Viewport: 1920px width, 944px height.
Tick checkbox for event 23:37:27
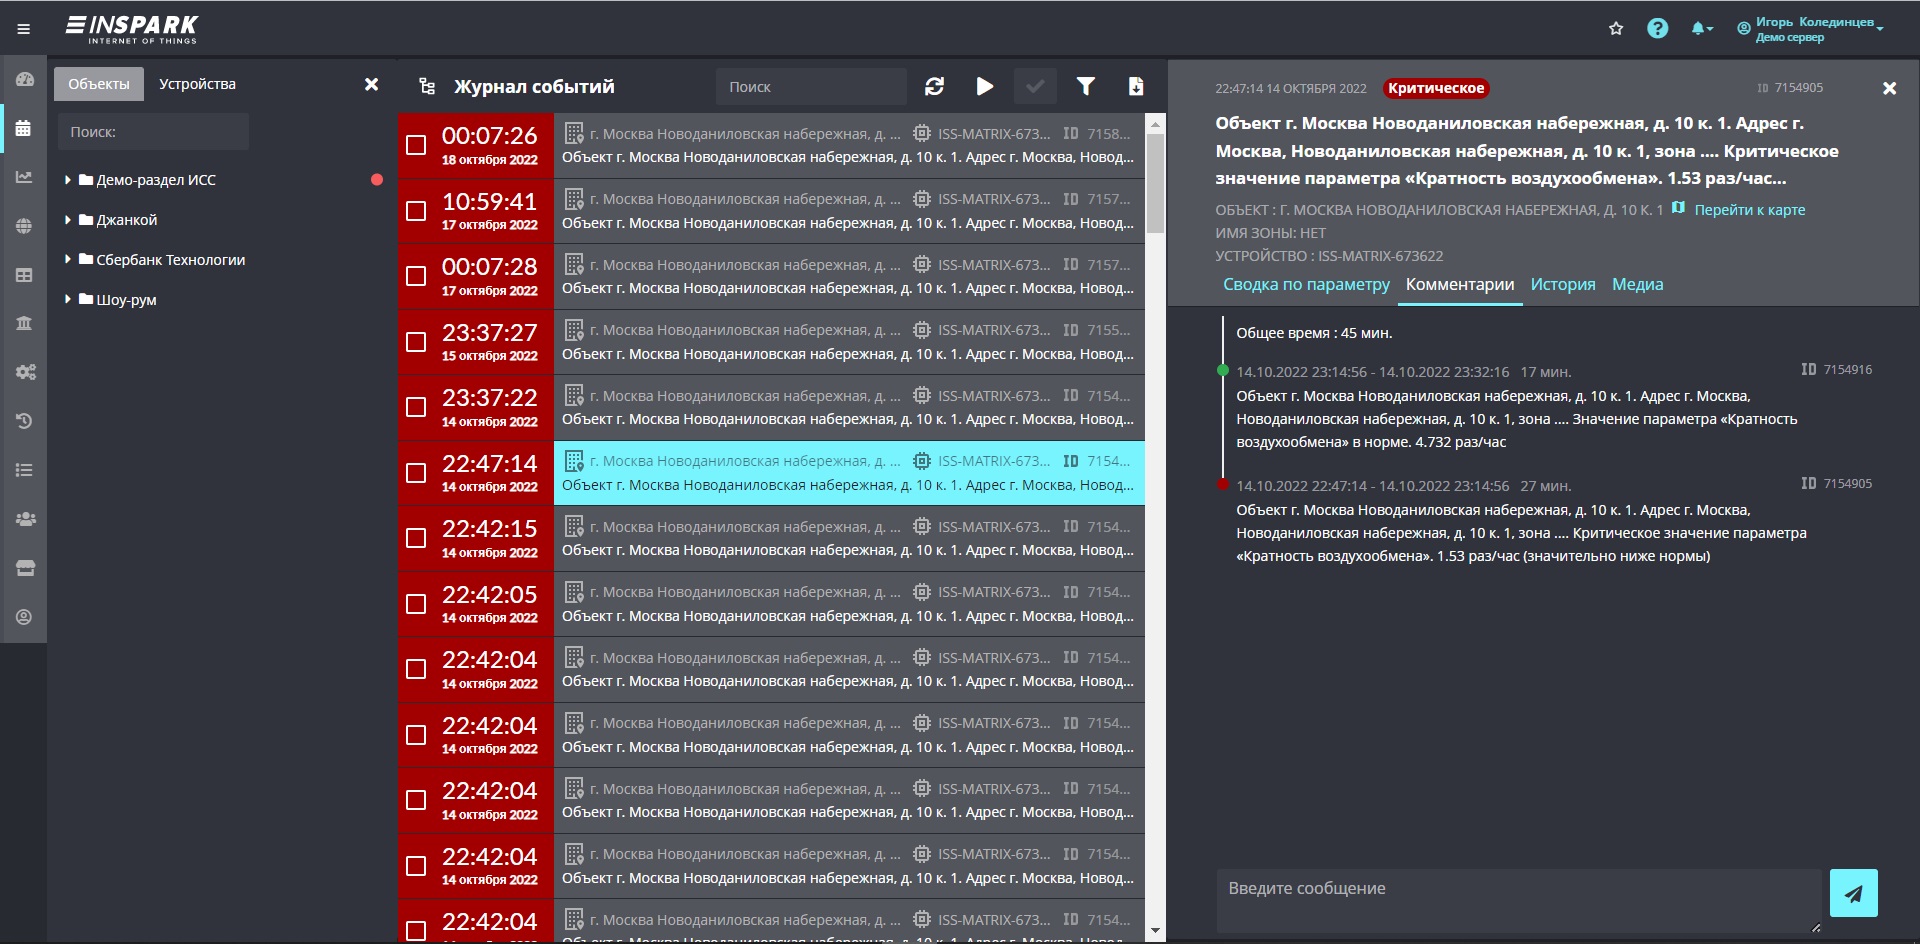416,342
